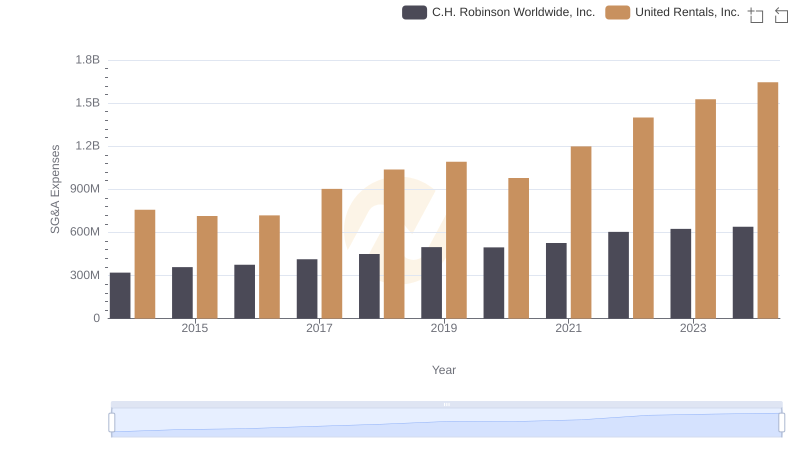Image resolution: width=800 pixels, height=461 pixels.
Task: Click United Rentals bar for 2023
Action: (x=705, y=208)
